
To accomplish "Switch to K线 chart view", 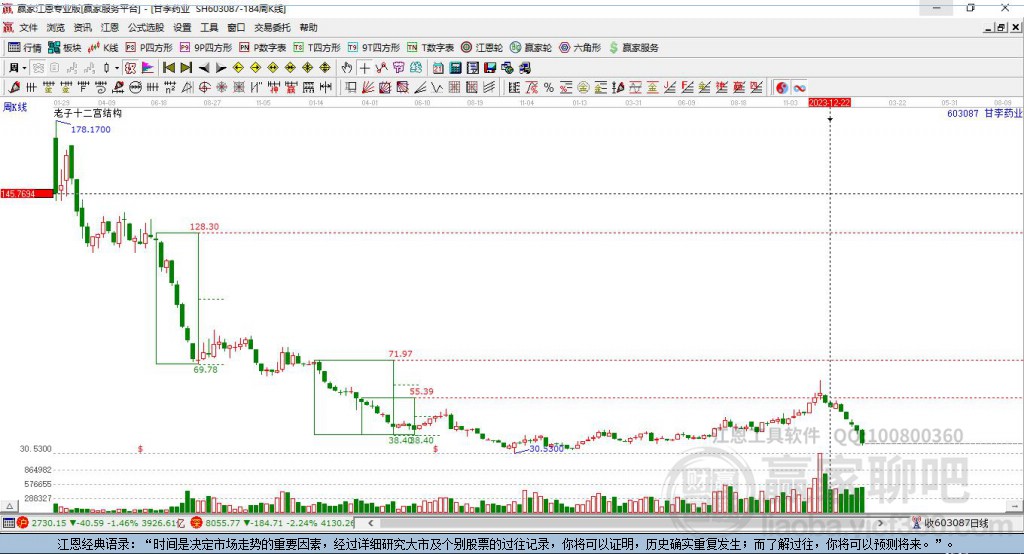I will point(103,48).
